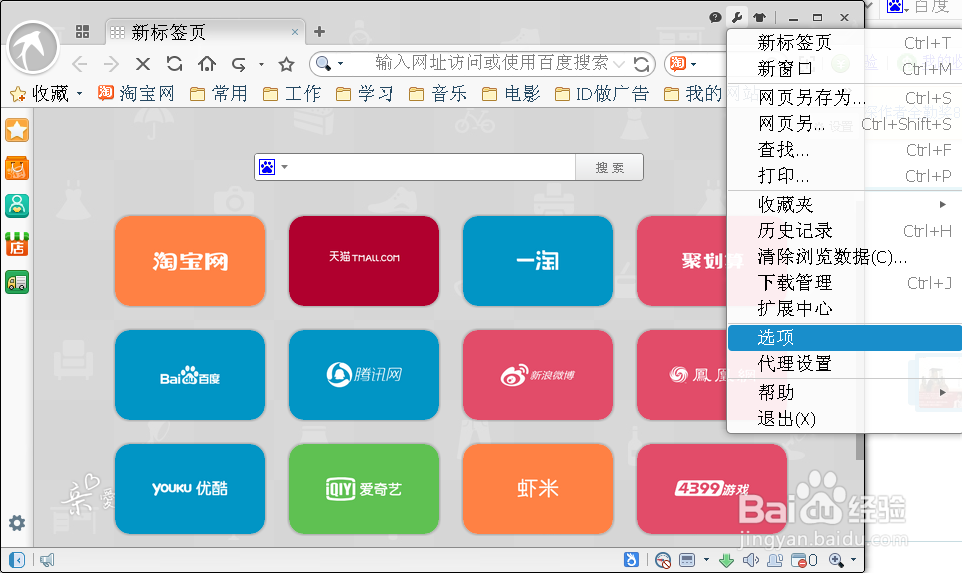Click the page search input field
The height and width of the screenshot is (573, 962).
tap(433, 167)
